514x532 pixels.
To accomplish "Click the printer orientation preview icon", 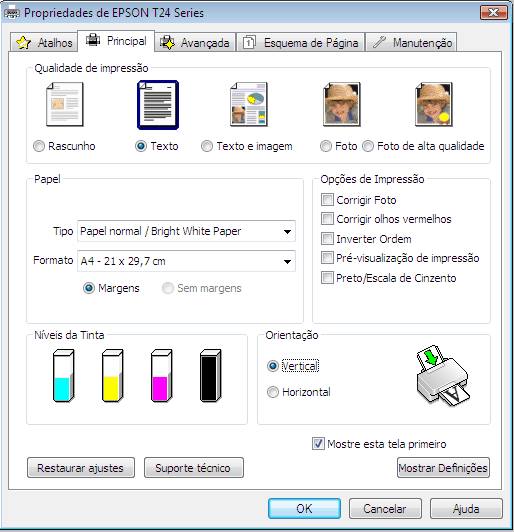I will (443, 376).
